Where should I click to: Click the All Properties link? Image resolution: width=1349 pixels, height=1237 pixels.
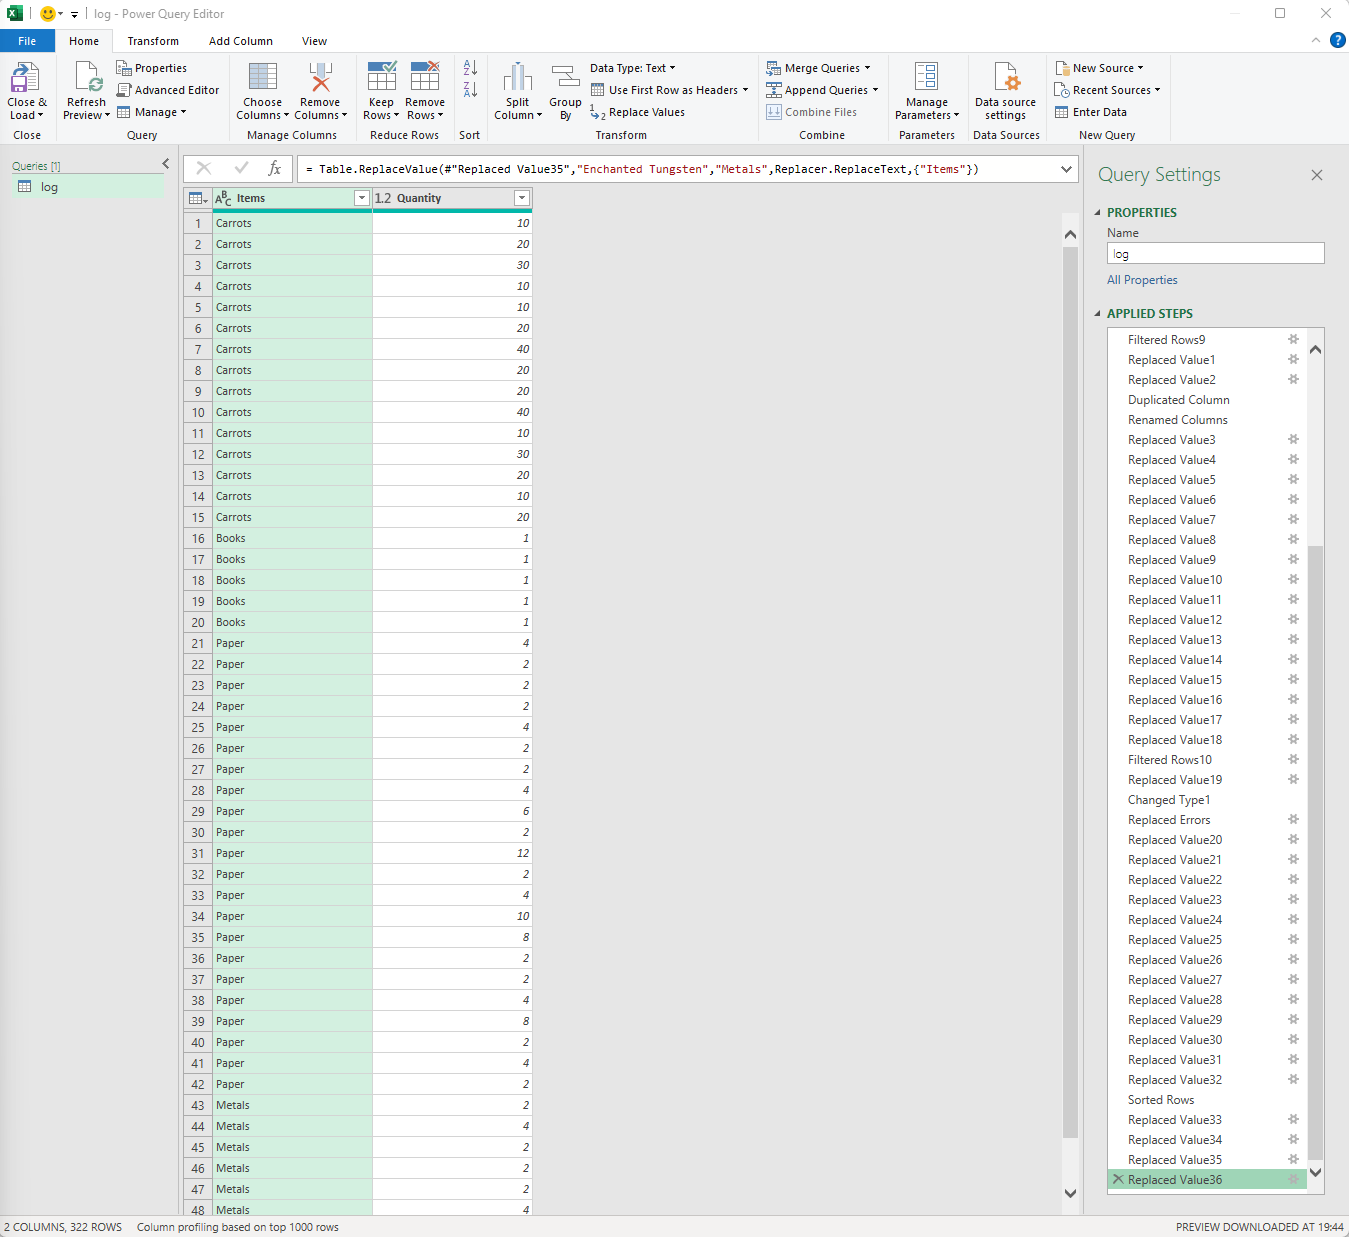[x=1141, y=279]
